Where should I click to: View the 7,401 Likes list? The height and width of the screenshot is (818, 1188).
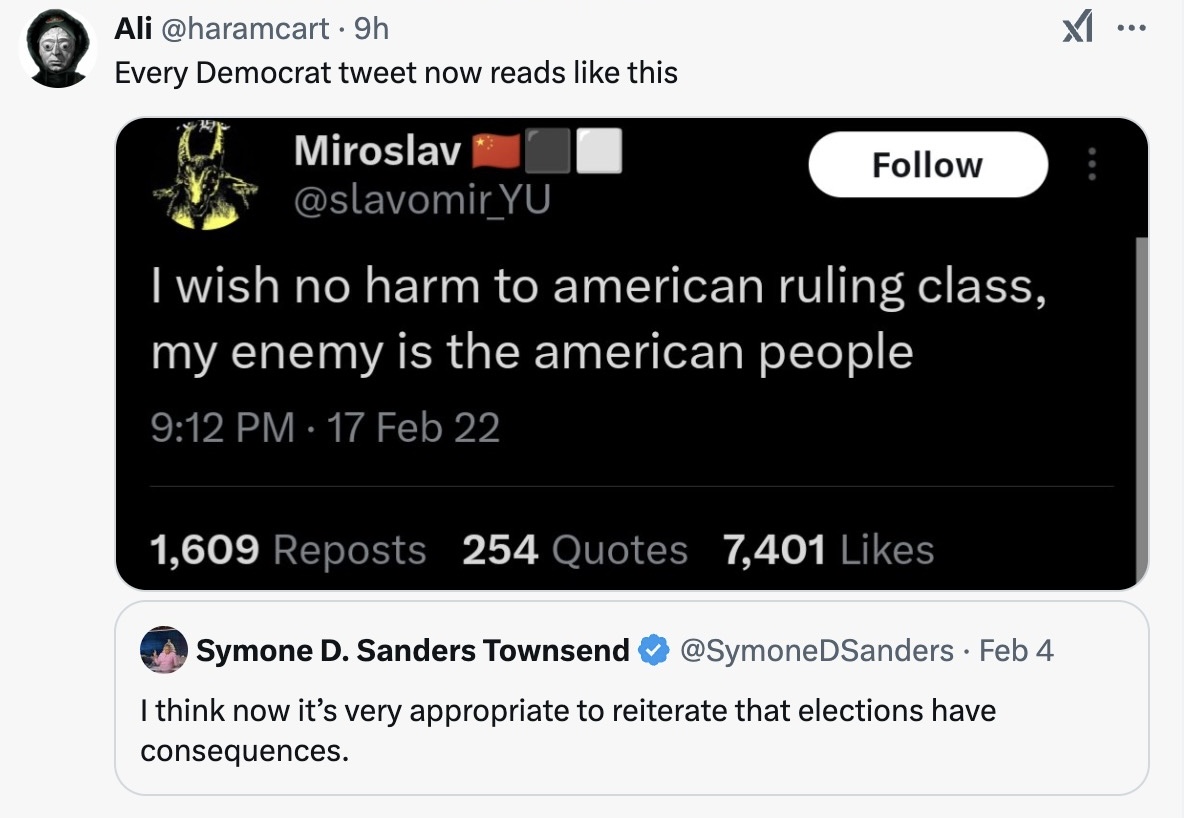(829, 550)
